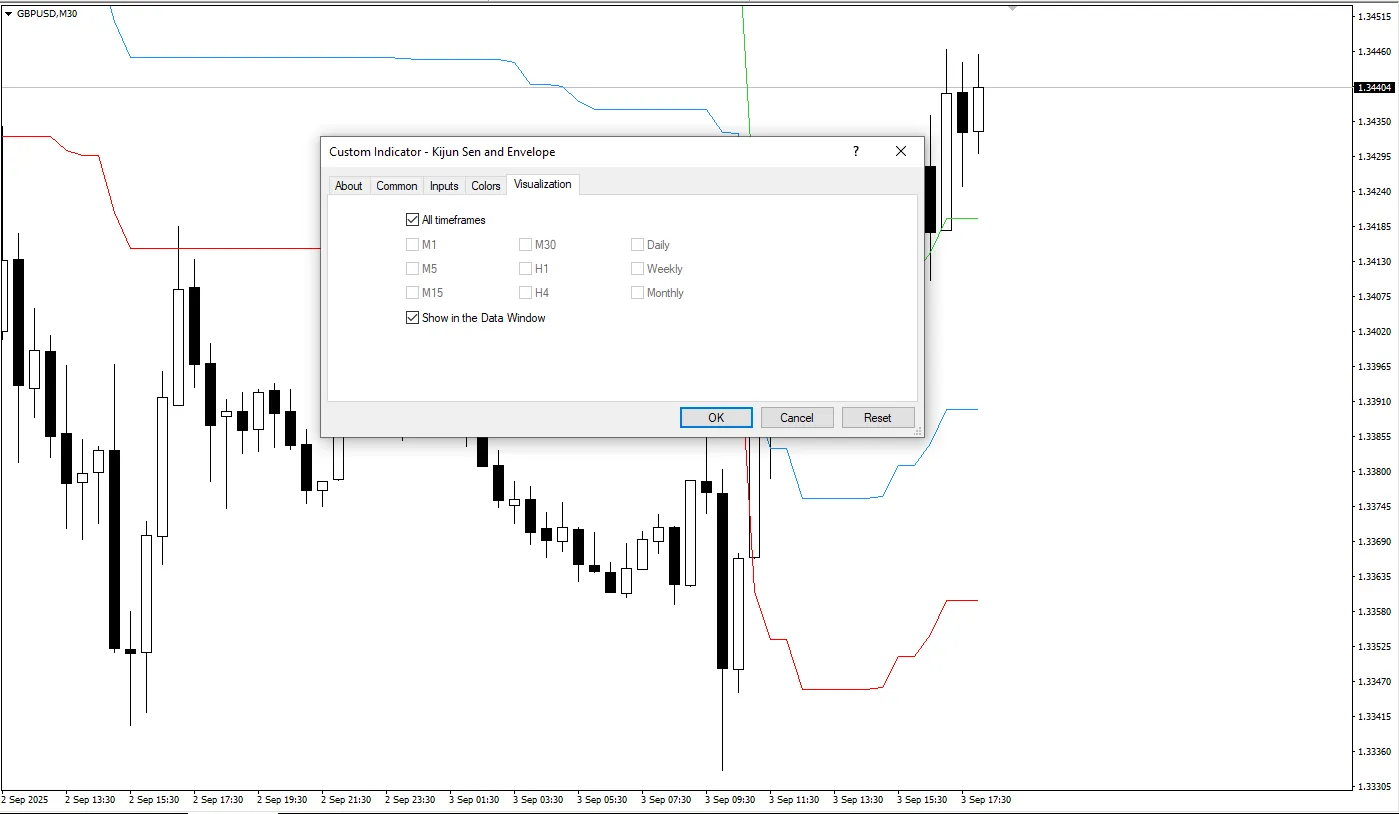Check the H1 timeframe box
The image size is (1399, 814).
coord(526,269)
